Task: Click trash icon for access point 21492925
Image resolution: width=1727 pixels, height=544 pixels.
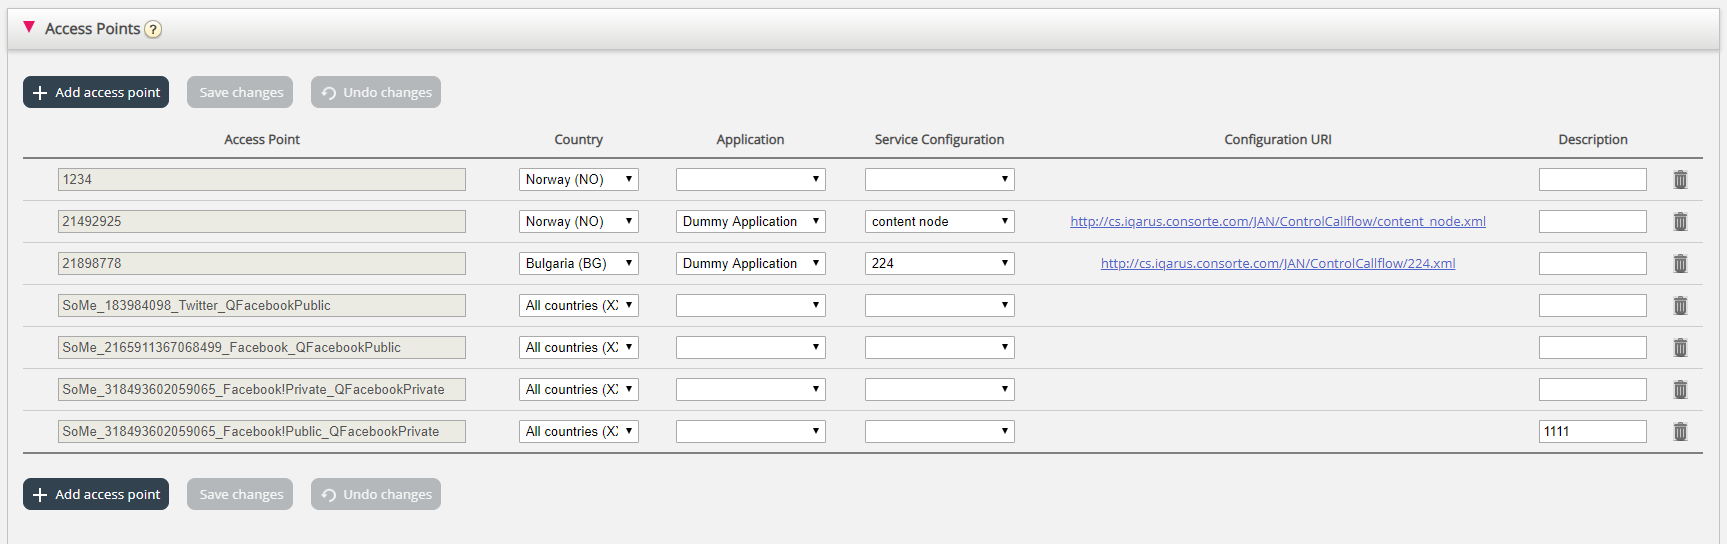Action: coord(1680,222)
